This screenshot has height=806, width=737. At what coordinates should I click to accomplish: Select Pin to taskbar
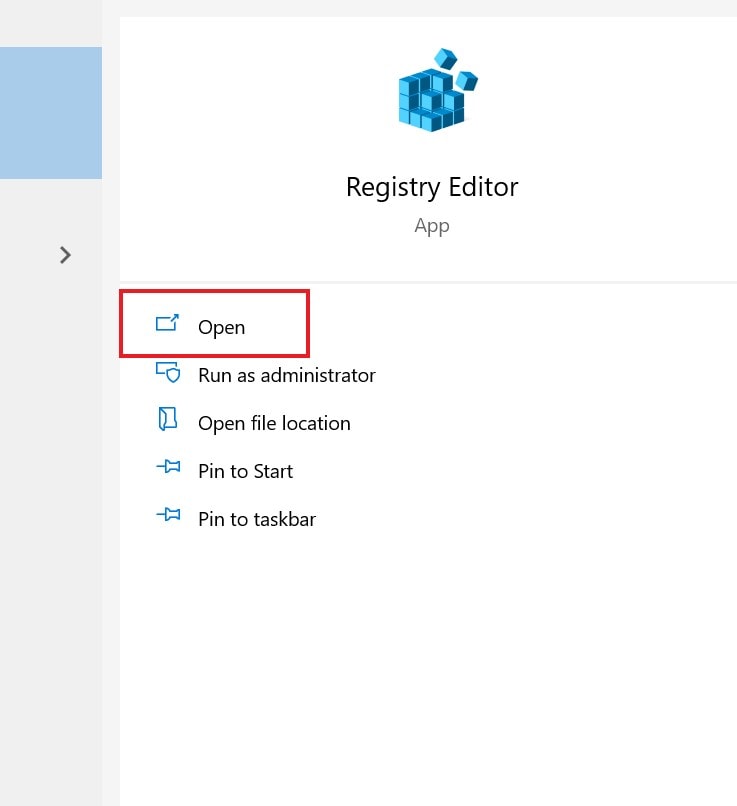pos(257,519)
